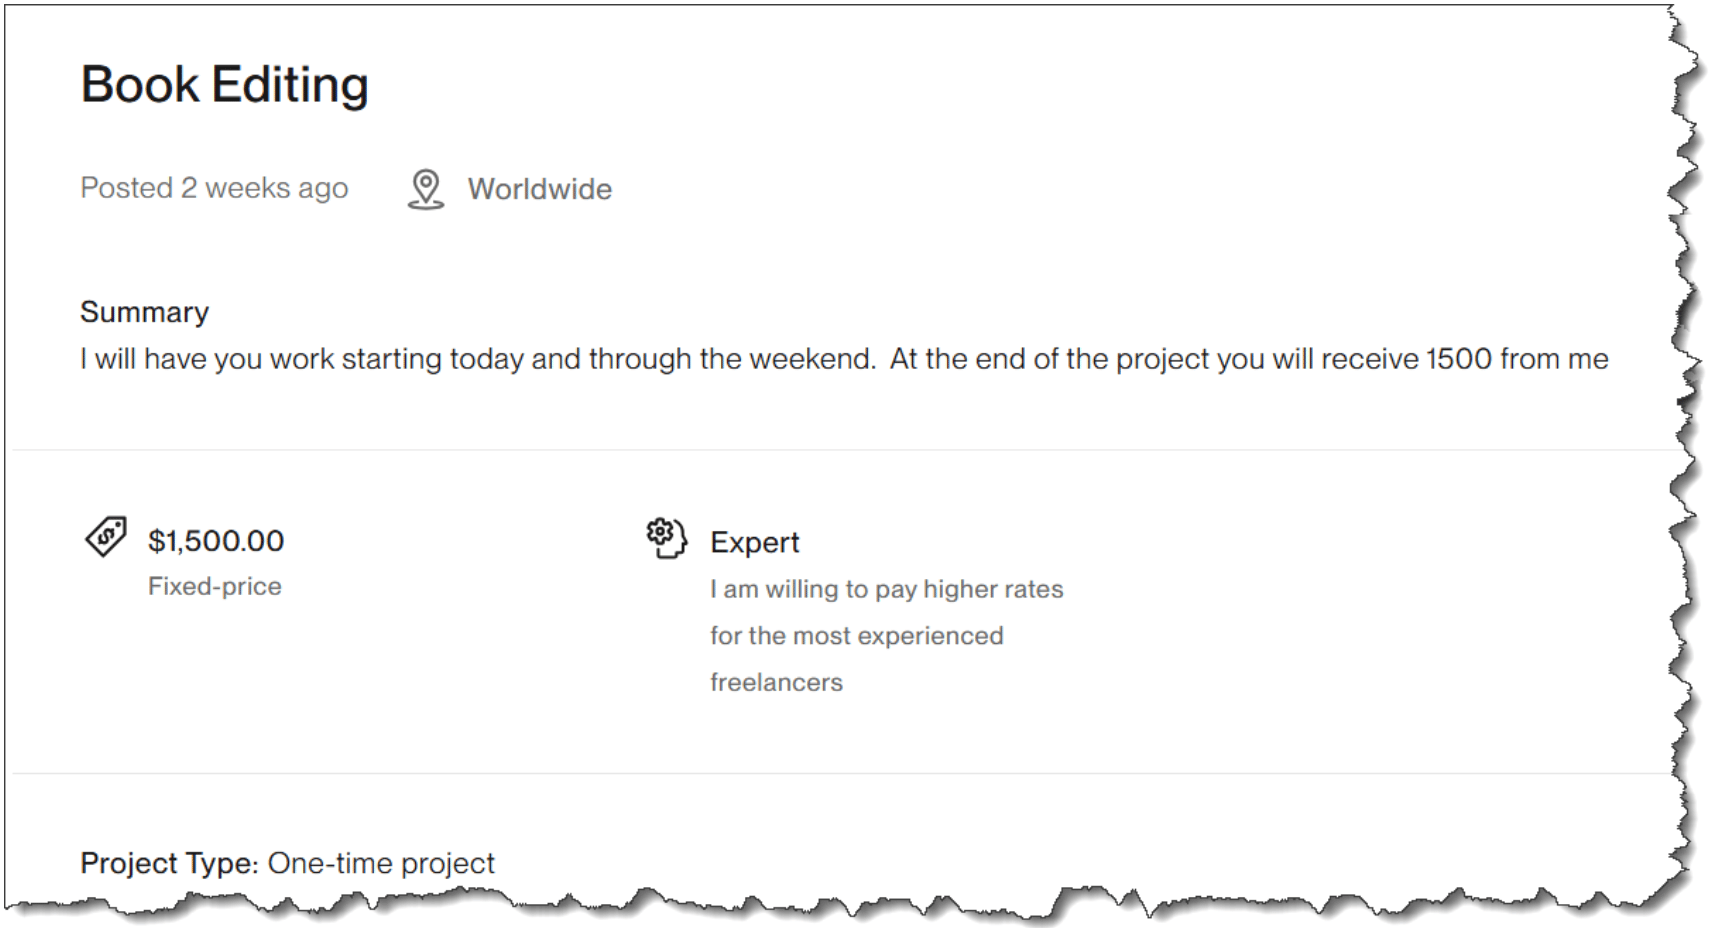Click the number 1500 in summary sentence
The height and width of the screenshot is (928, 1714).
[x=1458, y=359]
